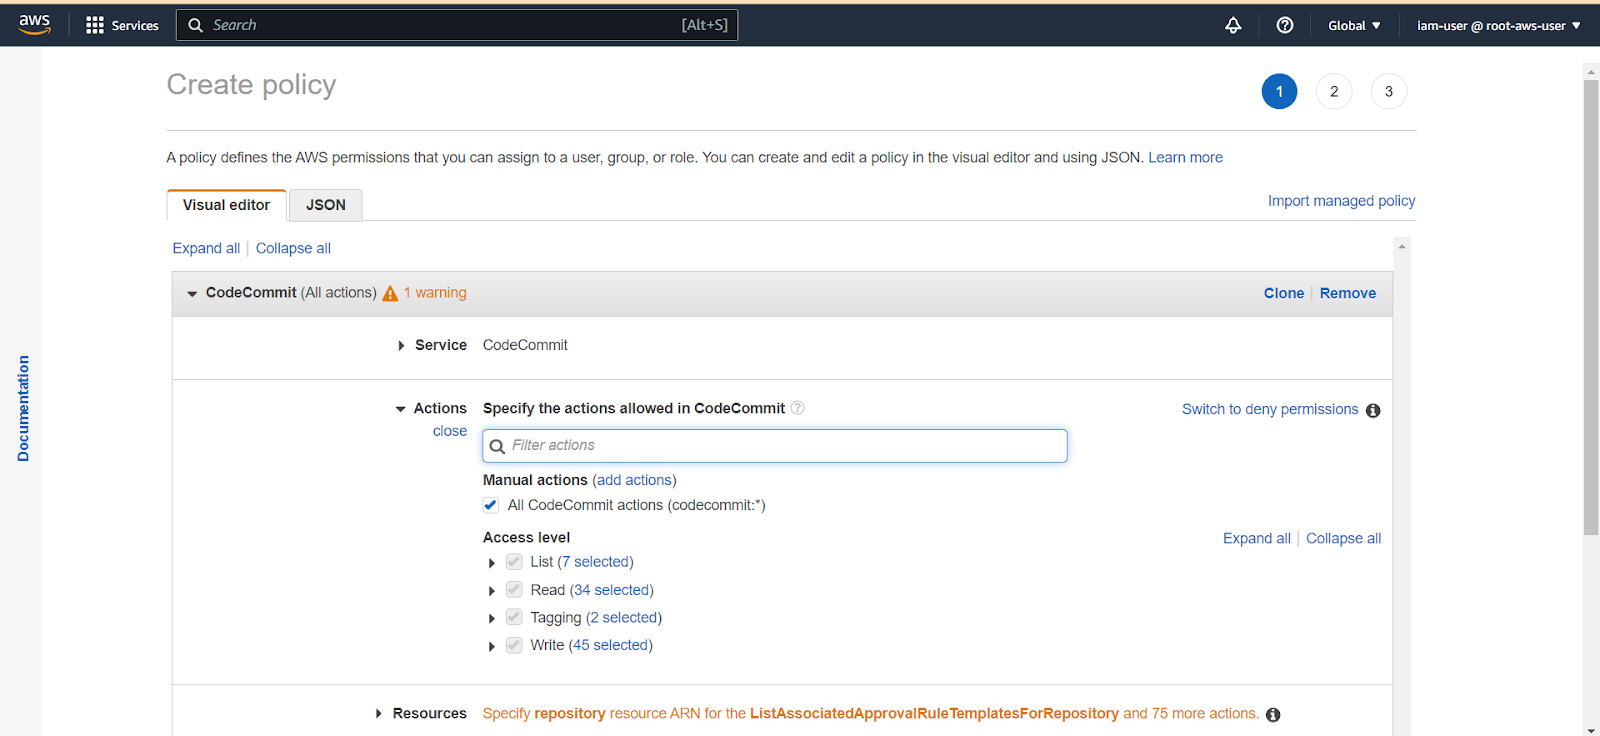Toggle the Read access level checkbox
This screenshot has height=736, width=1600.
pos(514,590)
